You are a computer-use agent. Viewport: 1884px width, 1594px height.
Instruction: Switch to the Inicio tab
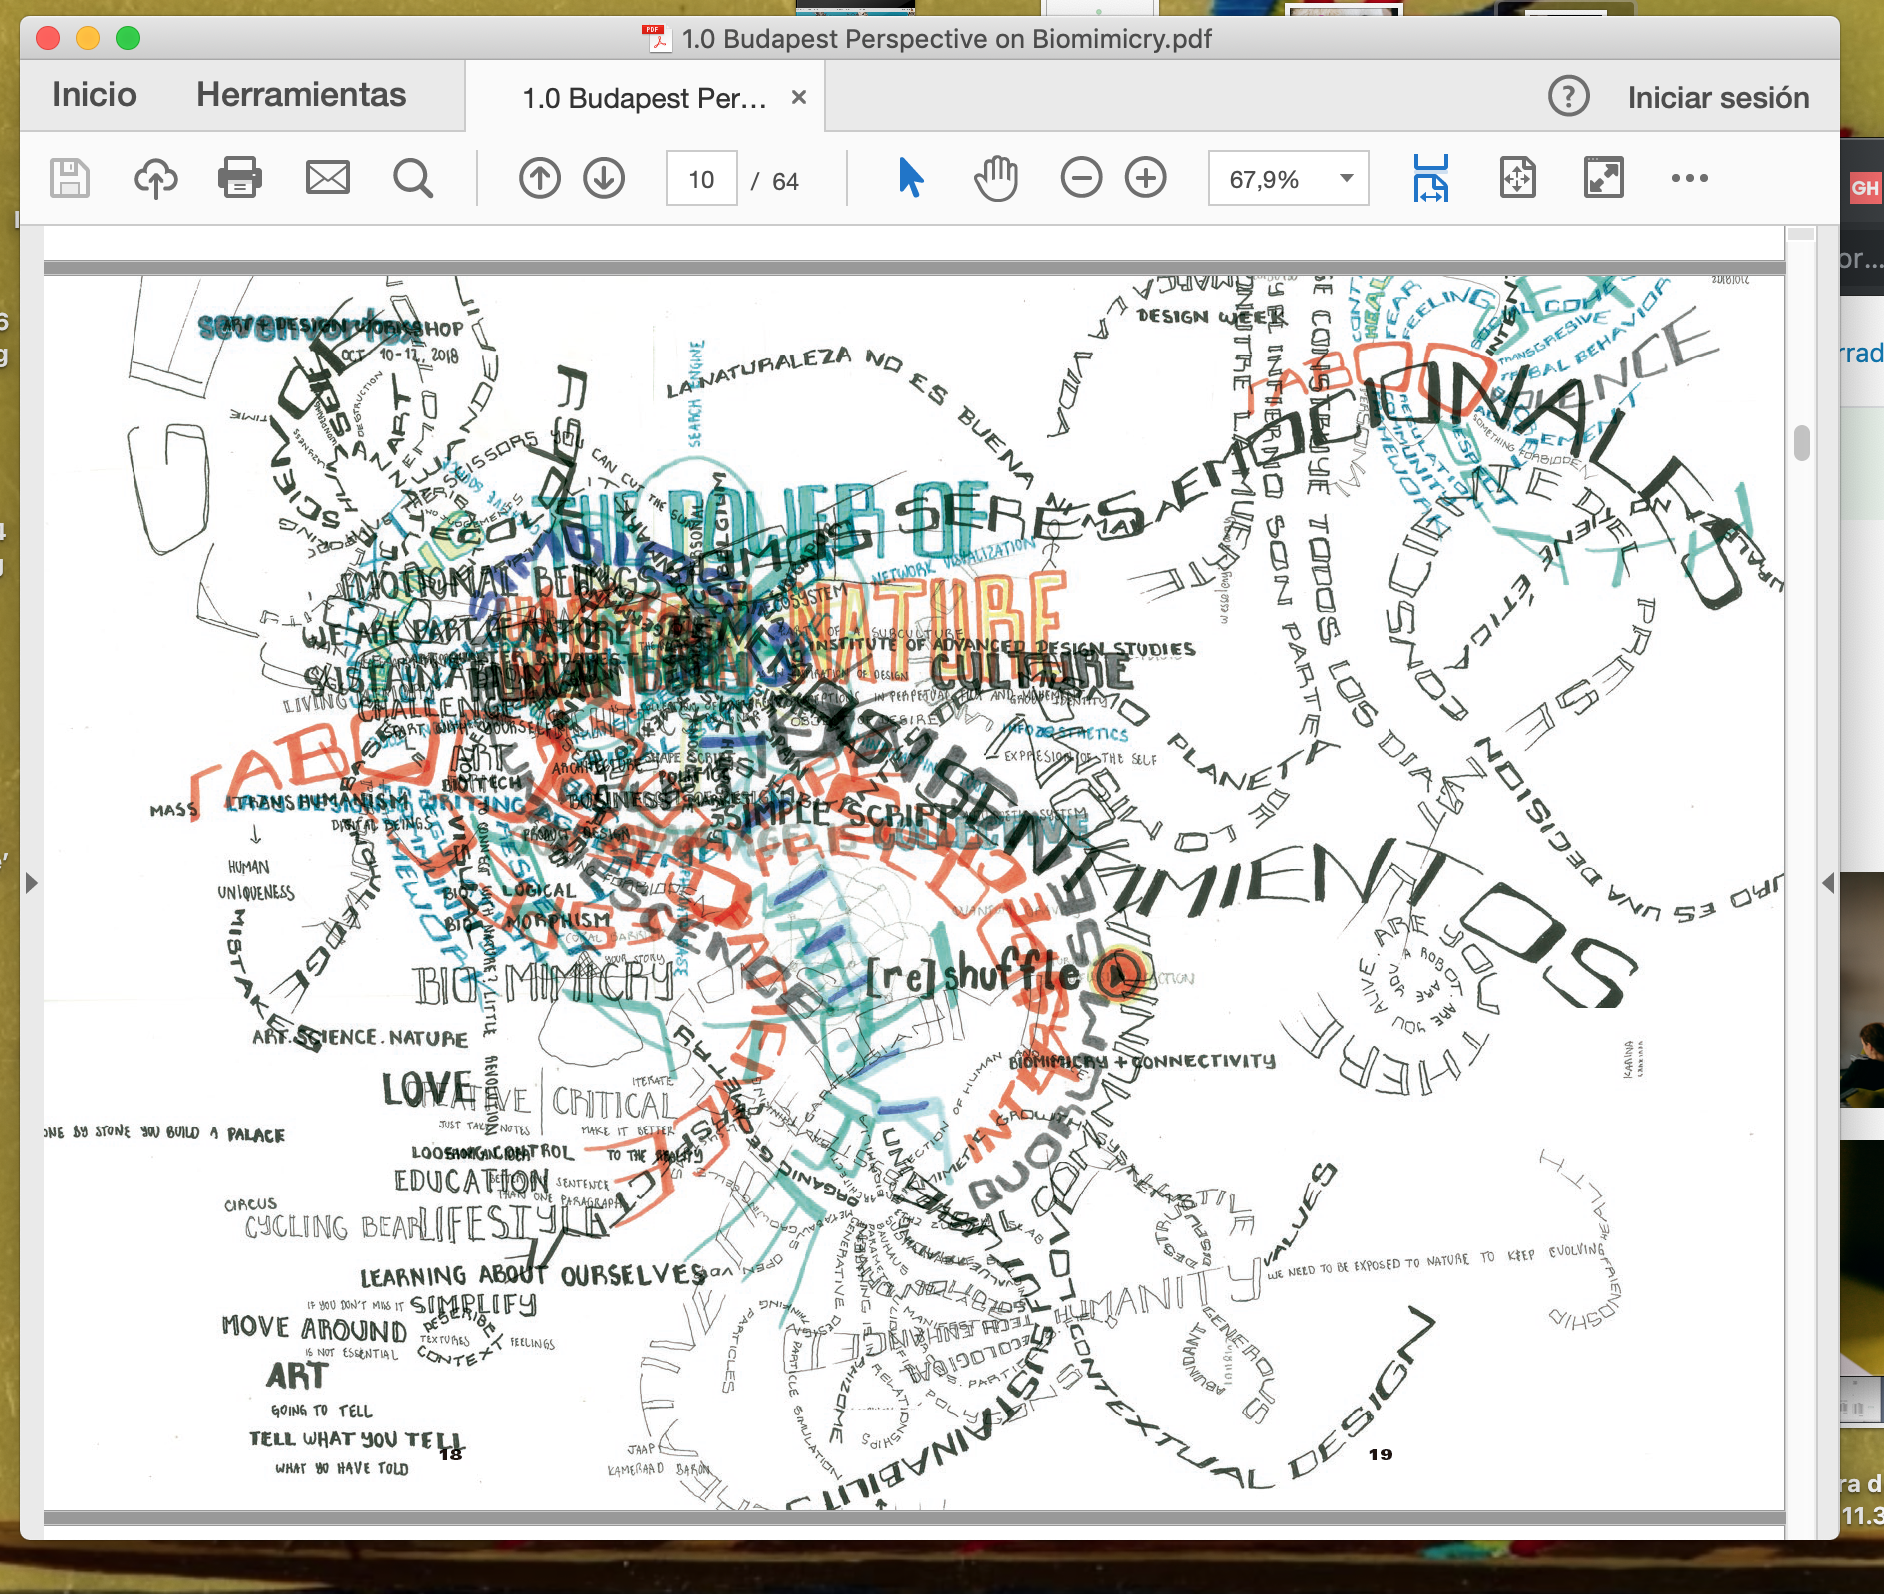(94, 95)
